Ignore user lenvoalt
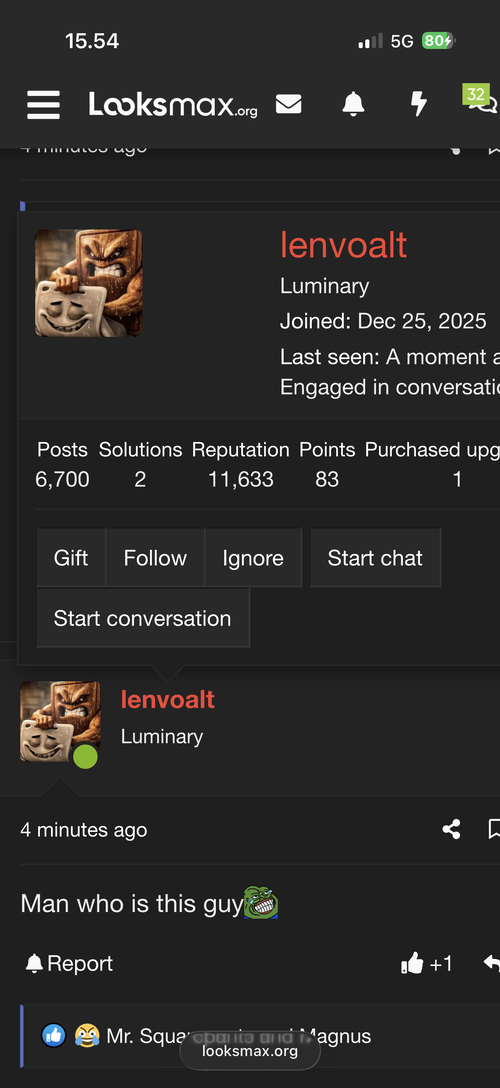 click(253, 558)
